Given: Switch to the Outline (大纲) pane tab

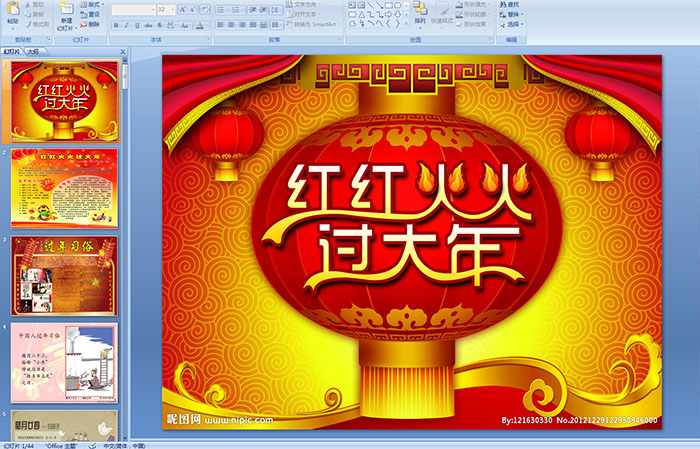Looking at the screenshot, I should [33, 52].
